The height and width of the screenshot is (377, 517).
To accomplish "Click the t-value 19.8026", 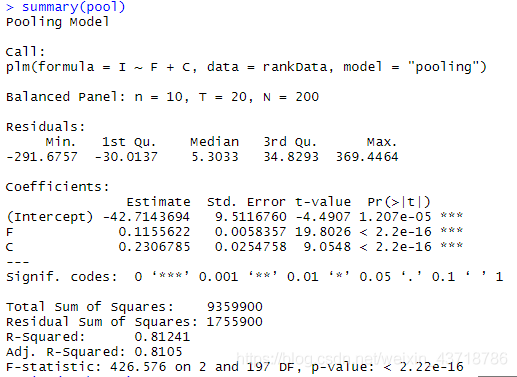I will pyautogui.click(x=323, y=232).
